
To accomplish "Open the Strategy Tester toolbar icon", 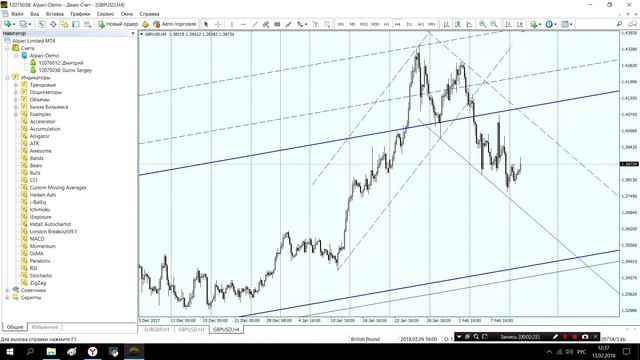I will 87,24.
